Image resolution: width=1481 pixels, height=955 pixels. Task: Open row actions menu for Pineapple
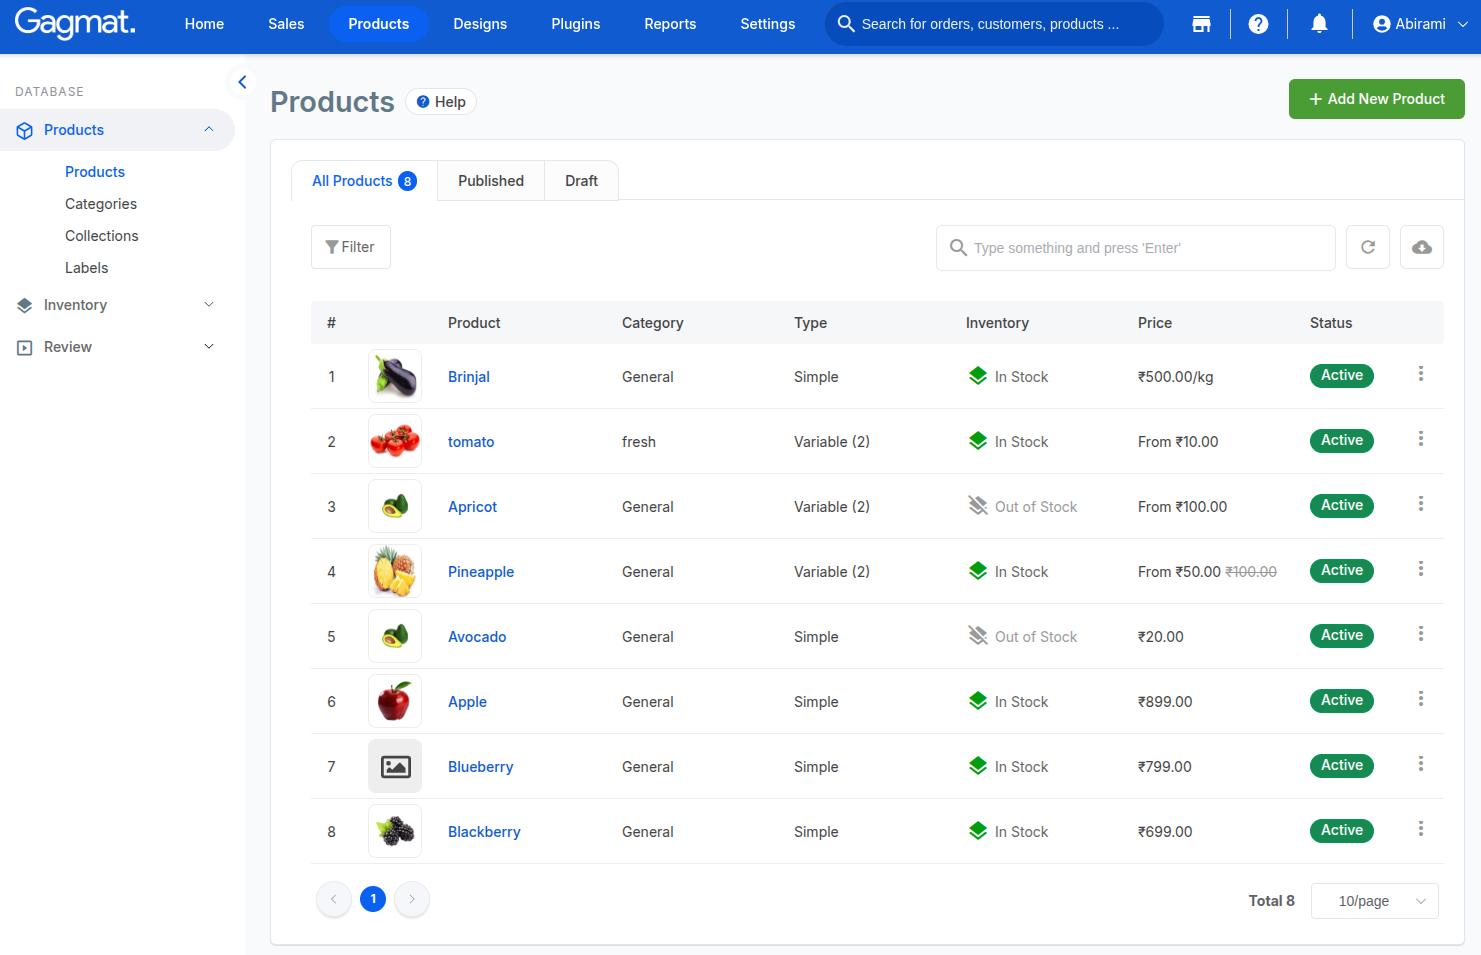coord(1420,569)
